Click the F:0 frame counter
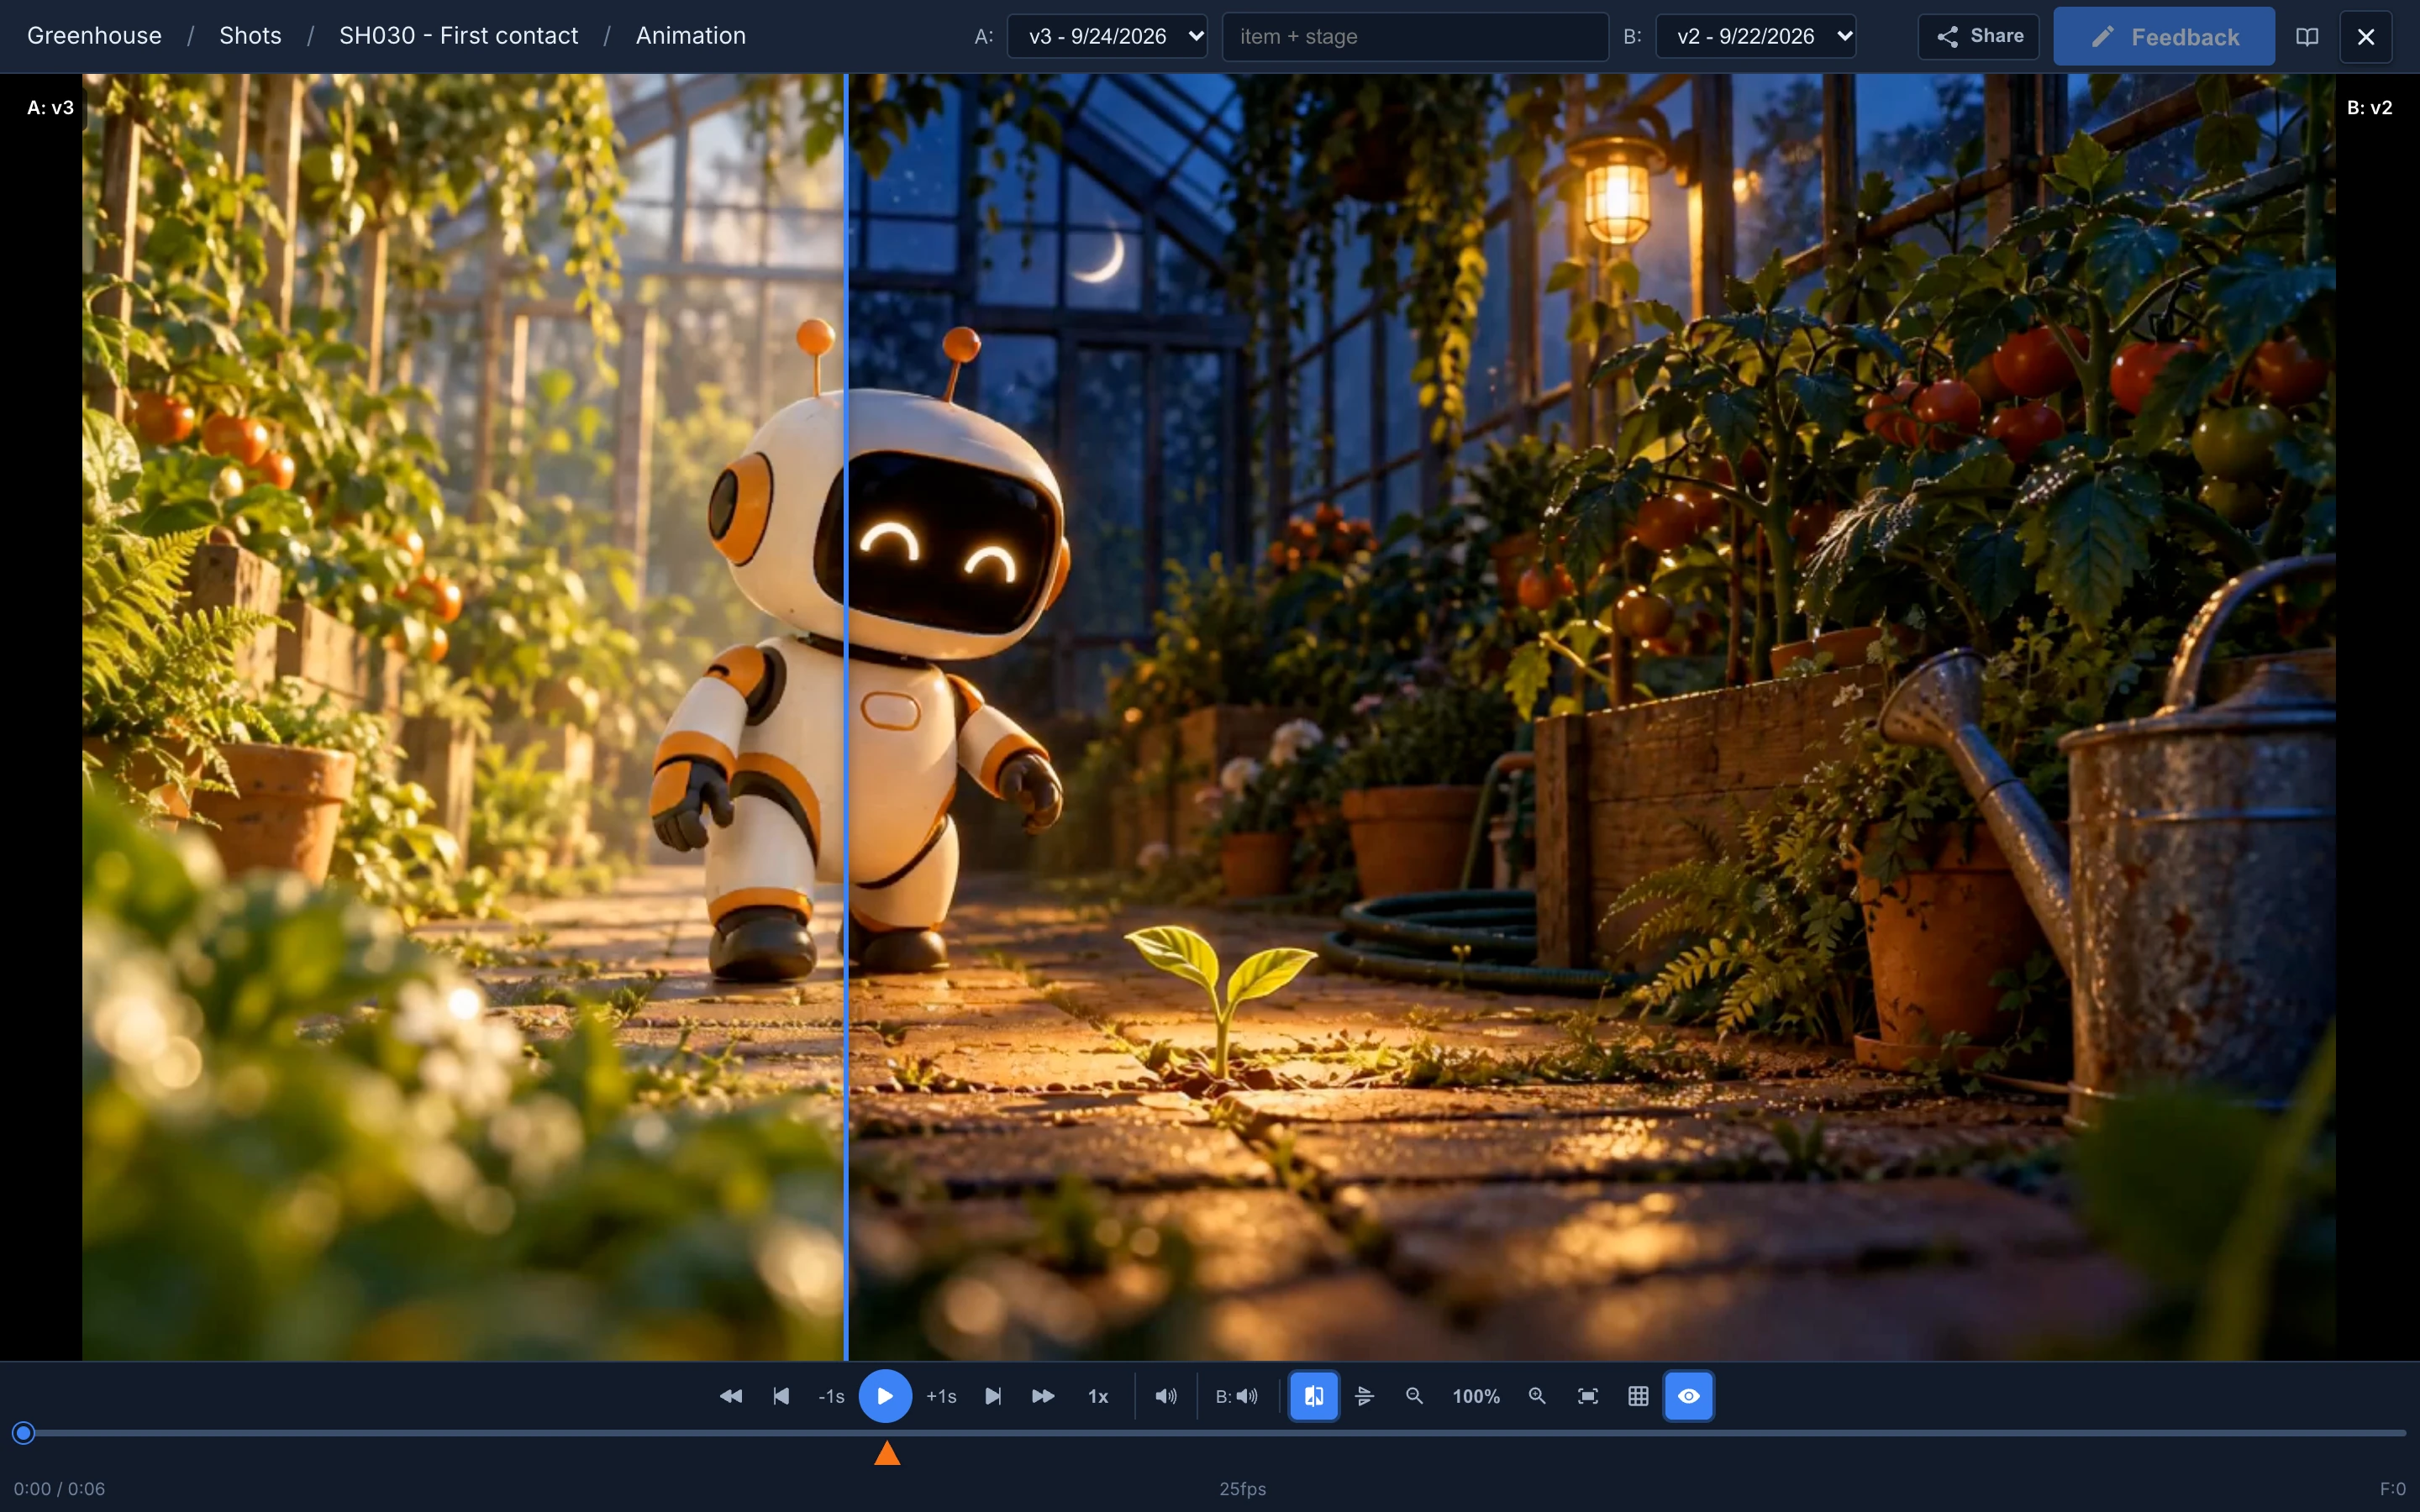This screenshot has width=2420, height=1512. 2392,1488
